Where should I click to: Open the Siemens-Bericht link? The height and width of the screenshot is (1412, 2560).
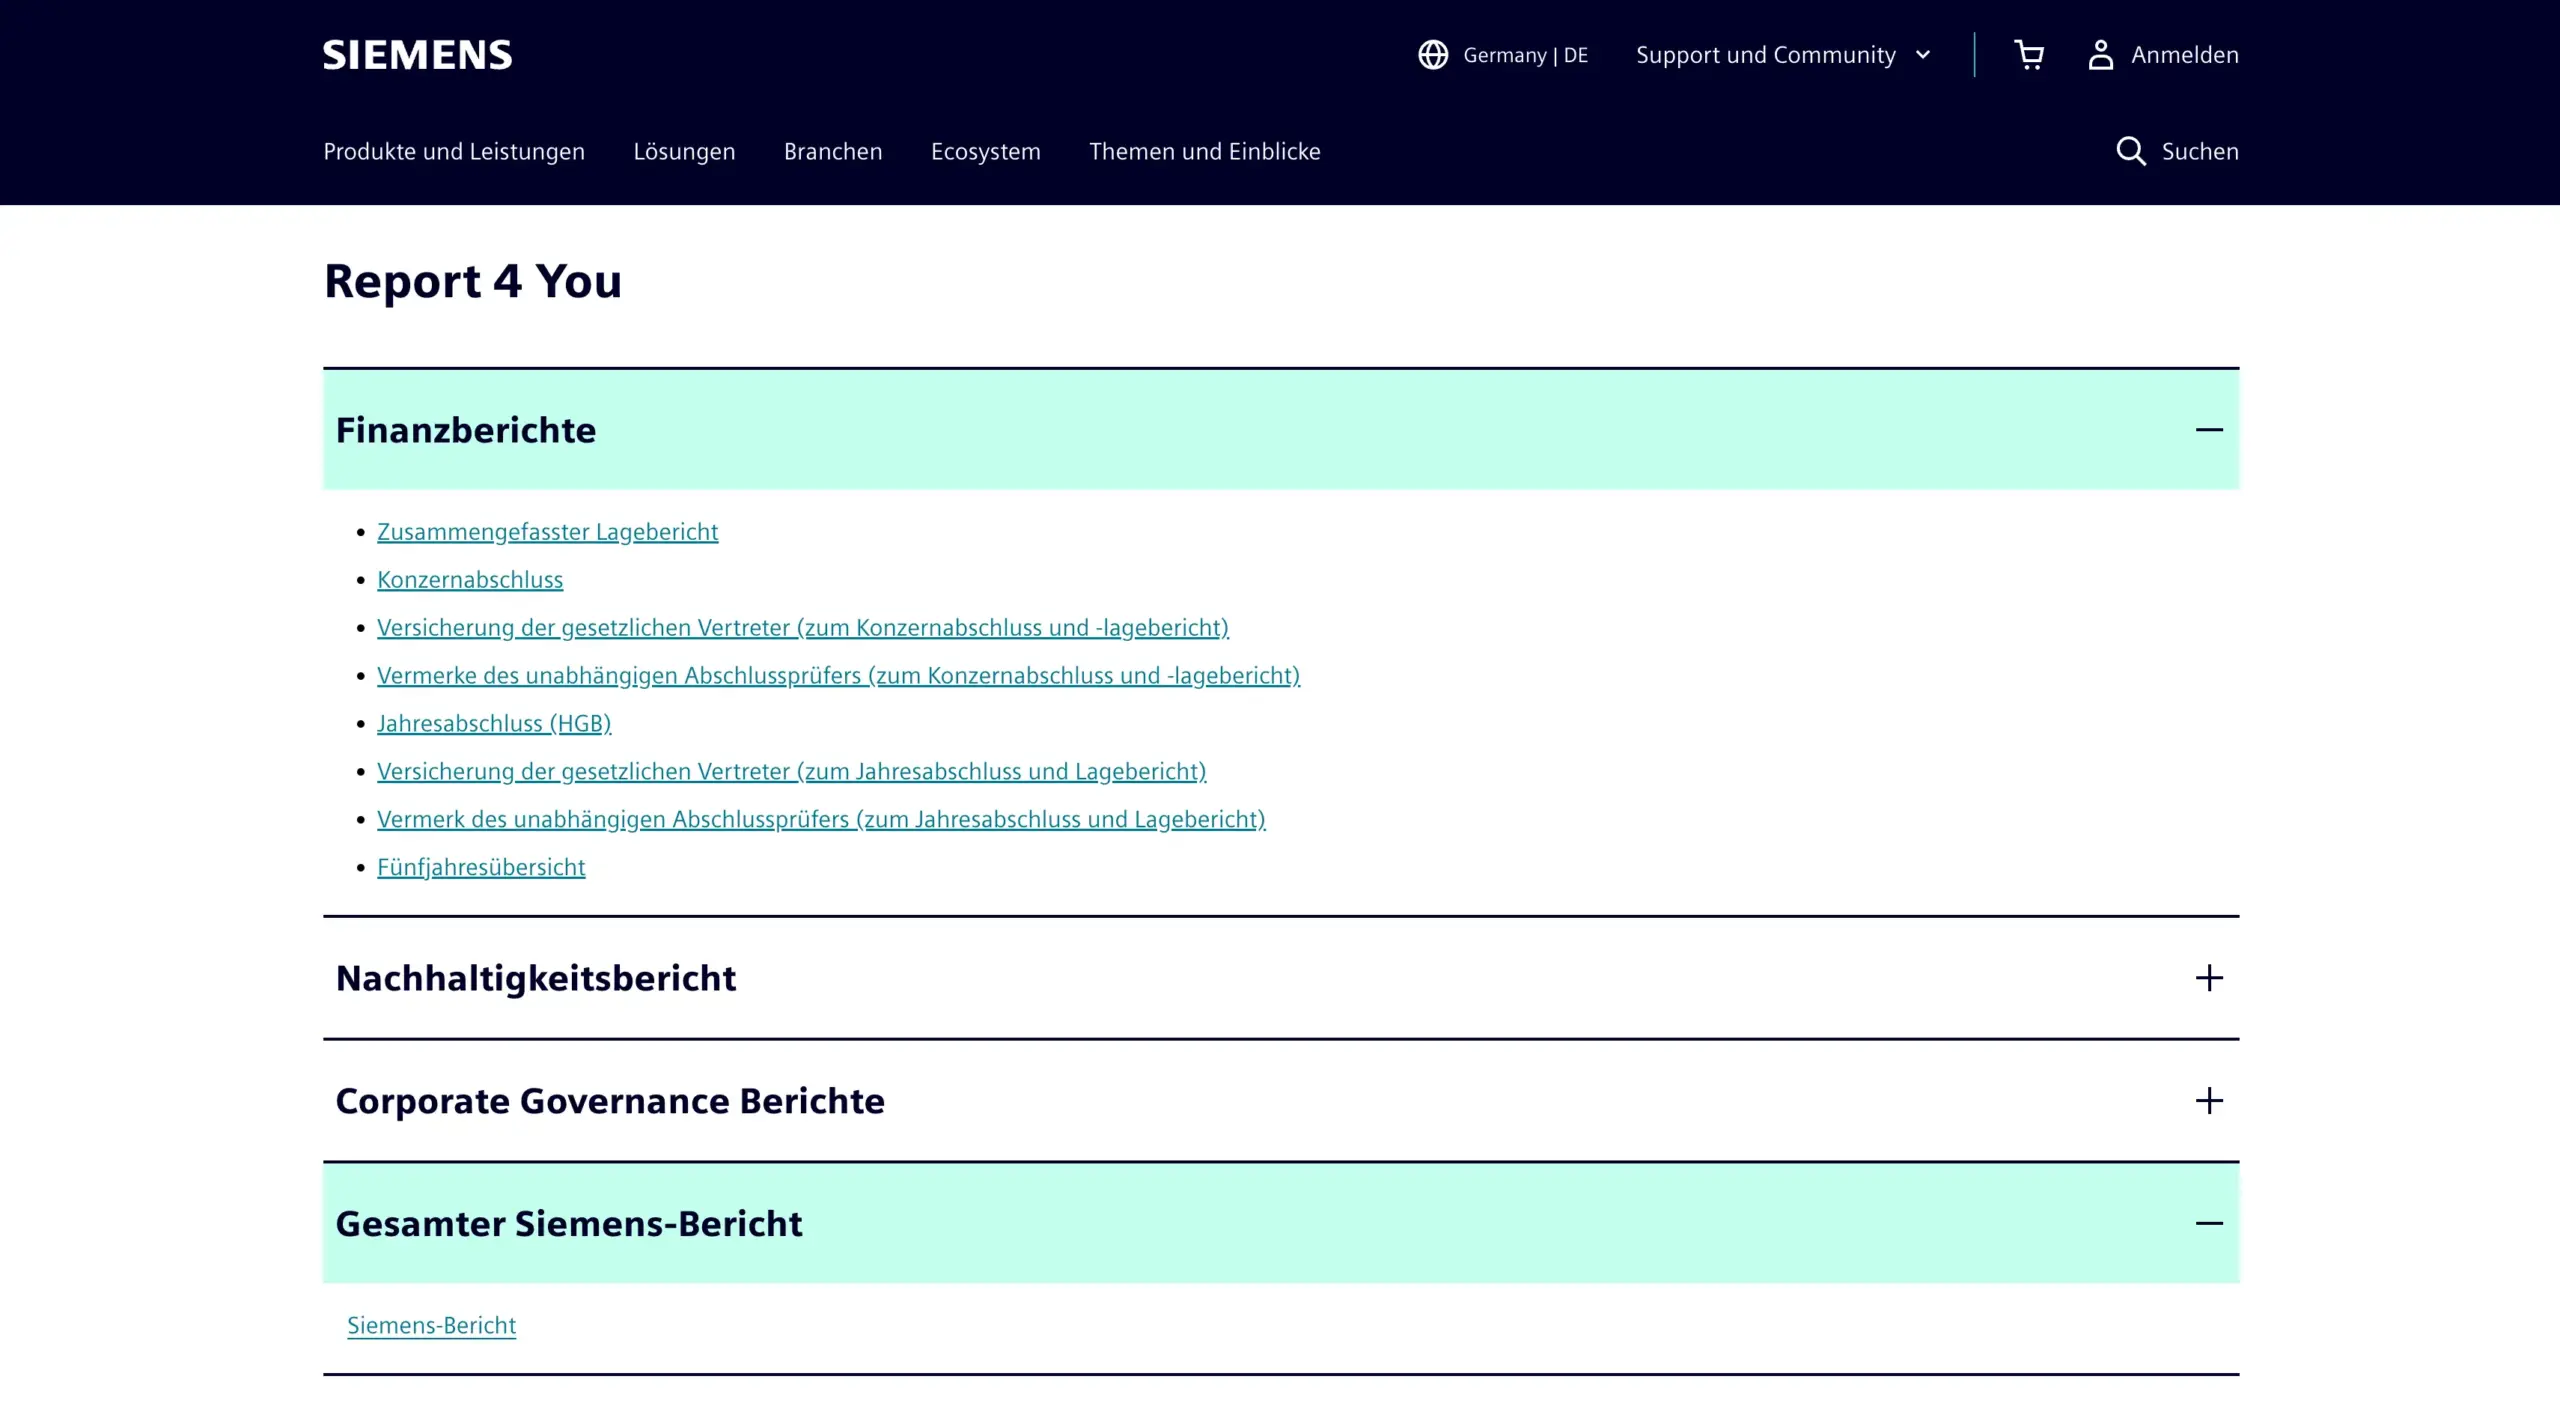point(431,1325)
